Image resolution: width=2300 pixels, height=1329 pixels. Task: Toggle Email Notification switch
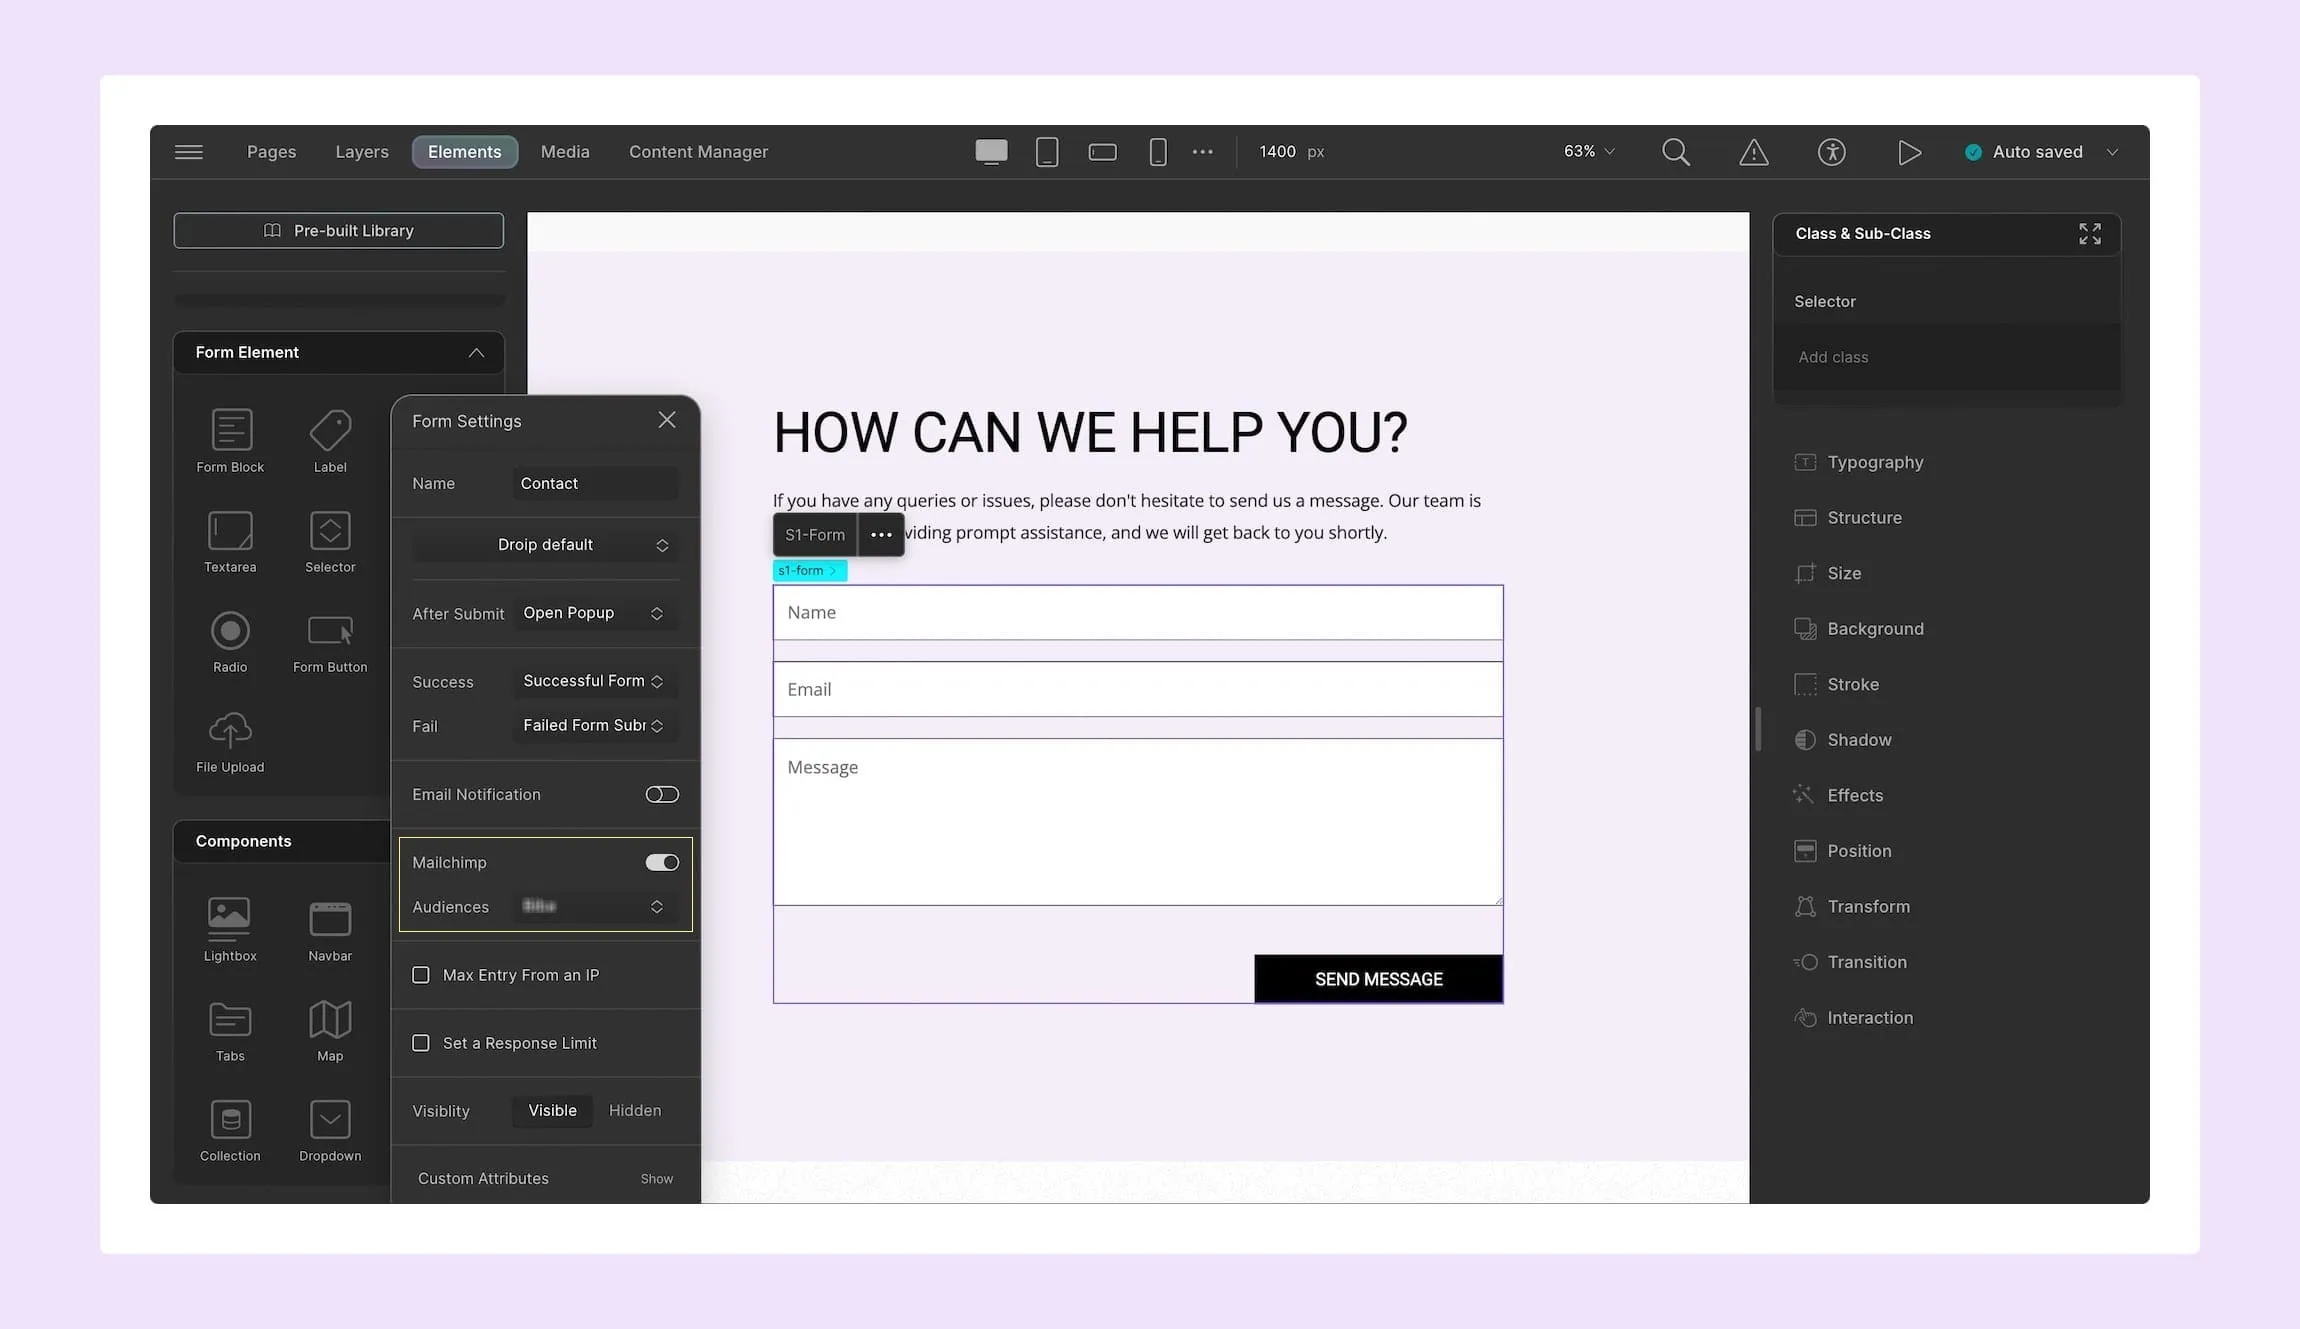[662, 794]
